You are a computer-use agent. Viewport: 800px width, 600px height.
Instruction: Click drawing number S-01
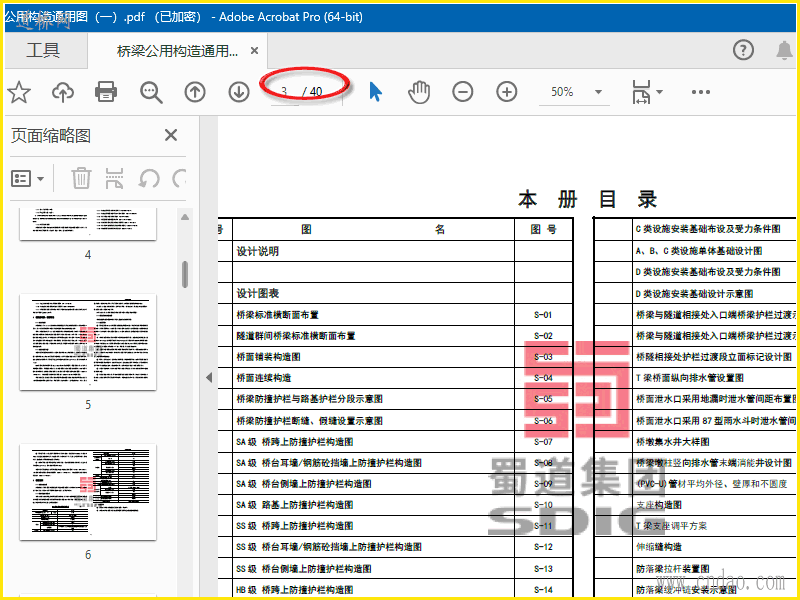pyautogui.click(x=543, y=315)
